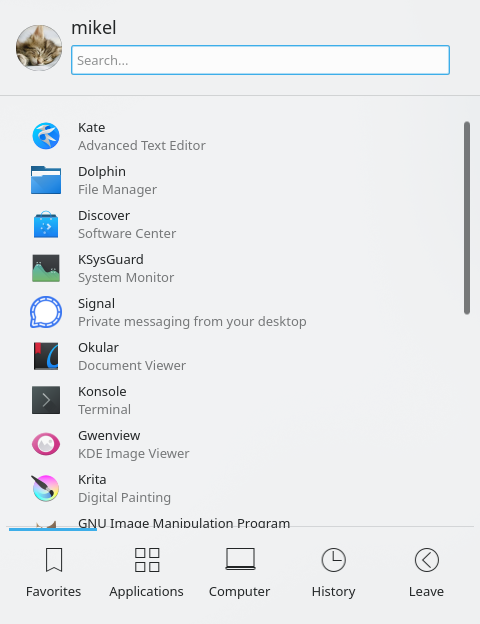Click the "System Monitor" description
This screenshot has height=624, width=480.
click(x=126, y=277)
